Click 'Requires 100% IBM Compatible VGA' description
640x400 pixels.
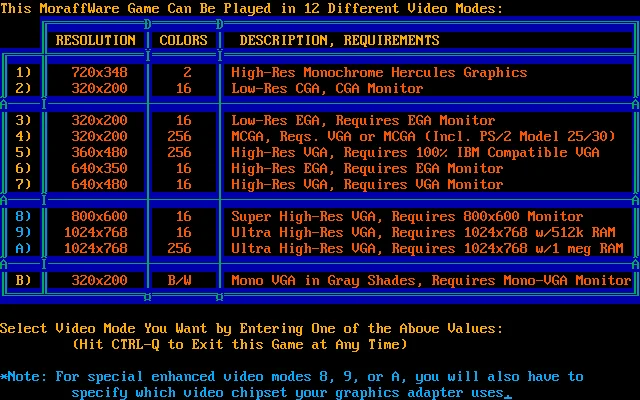pyautogui.click(x=415, y=152)
